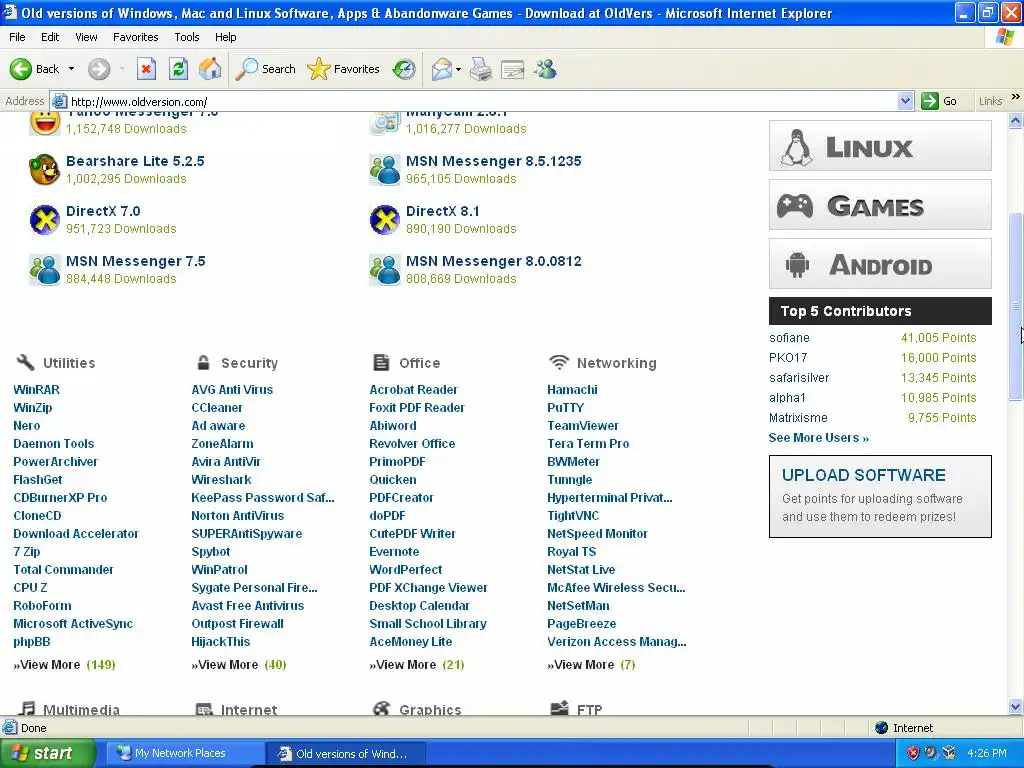
Task: Open the PDFCreator link
Action: [x=401, y=498]
